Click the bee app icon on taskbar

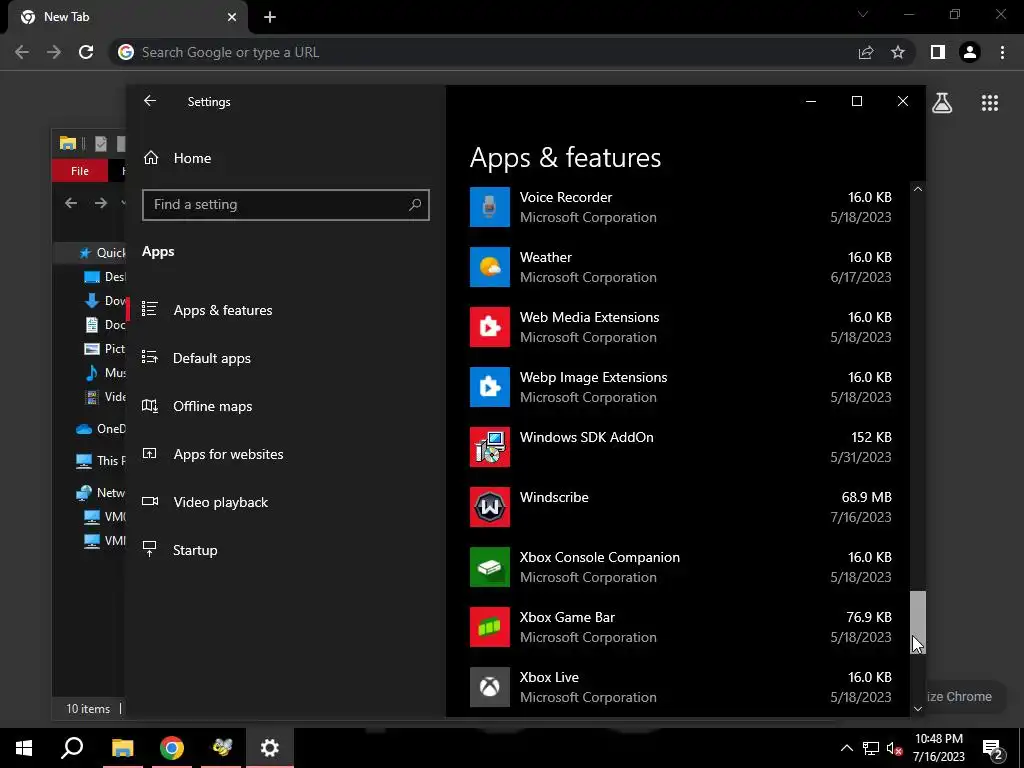click(x=222, y=748)
